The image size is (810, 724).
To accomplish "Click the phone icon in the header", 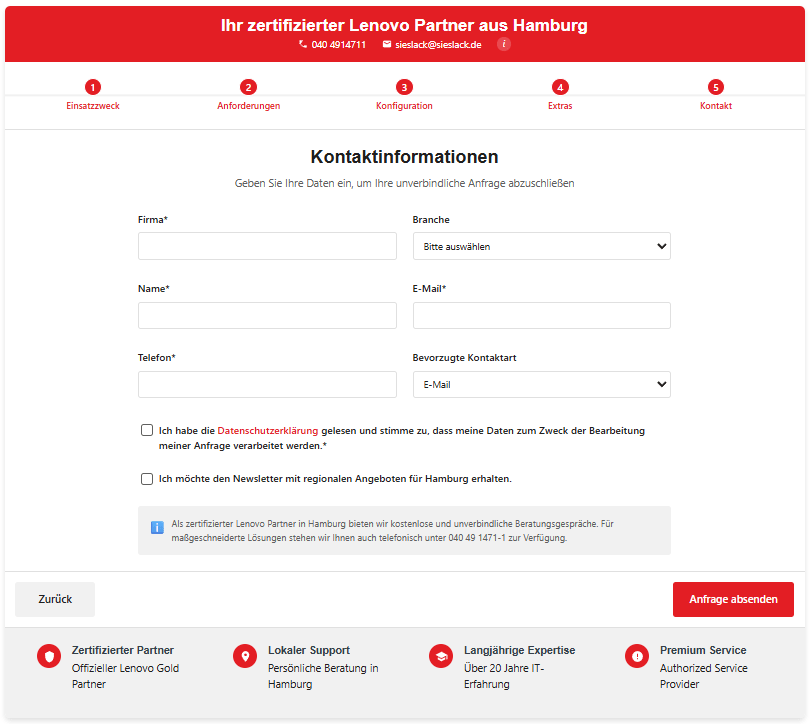I will click(303, 44).
